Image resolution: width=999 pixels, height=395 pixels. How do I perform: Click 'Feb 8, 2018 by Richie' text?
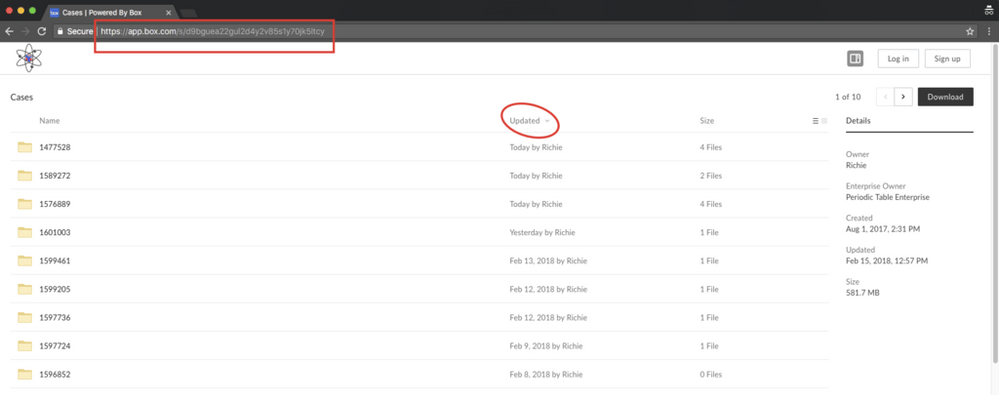point(546,375)
